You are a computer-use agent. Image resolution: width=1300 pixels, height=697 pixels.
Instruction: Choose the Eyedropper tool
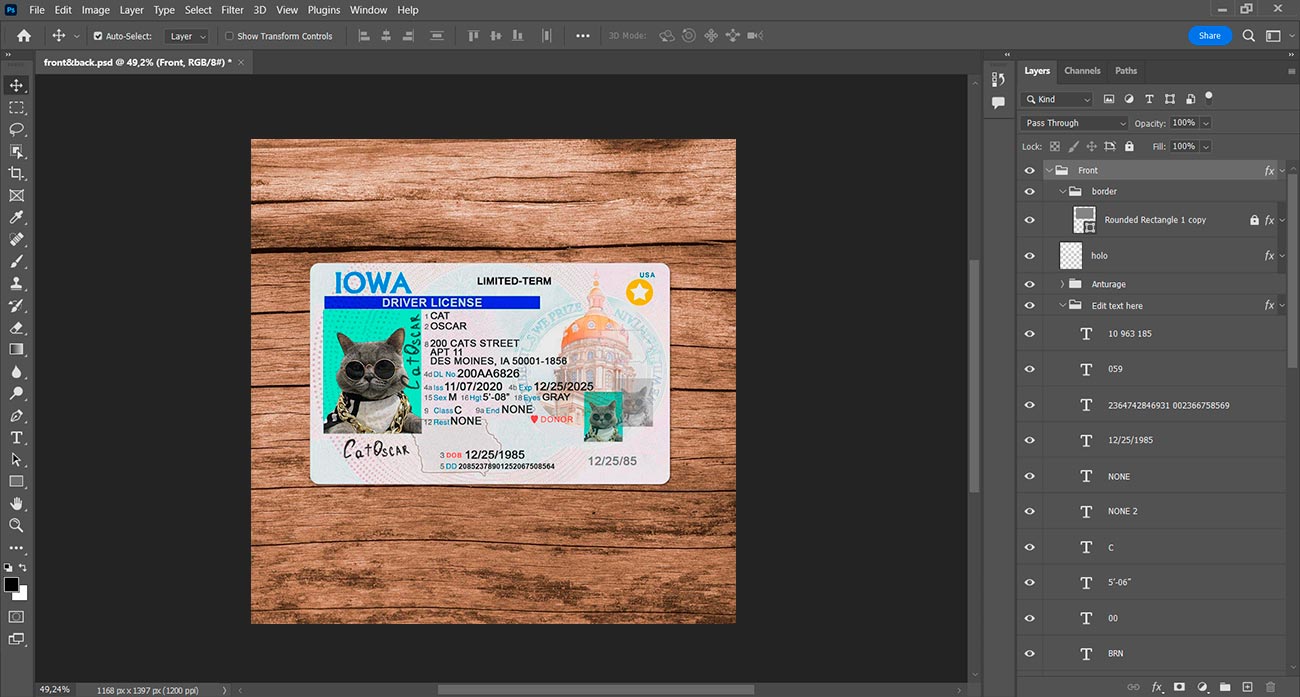point(16,217)
